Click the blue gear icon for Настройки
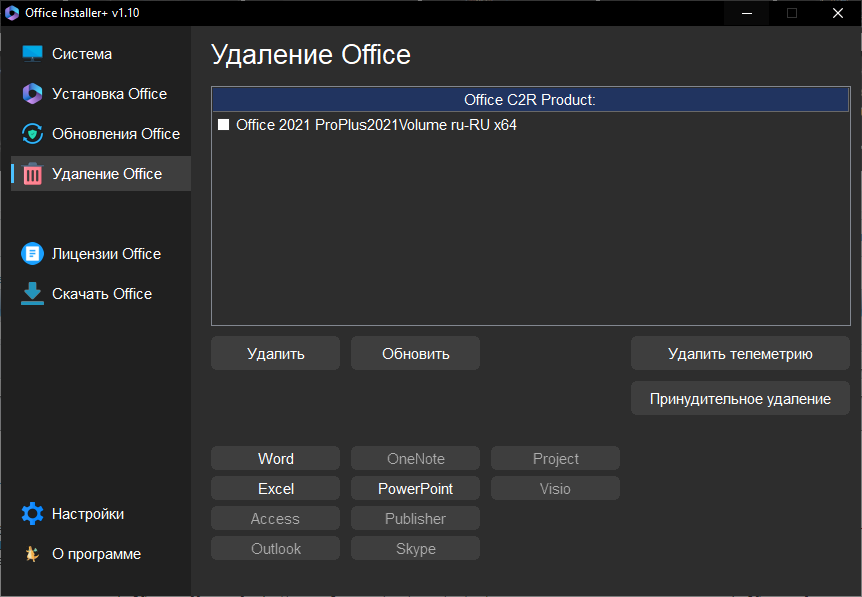This screenshot has width=862, height=597. click(33, 514)
